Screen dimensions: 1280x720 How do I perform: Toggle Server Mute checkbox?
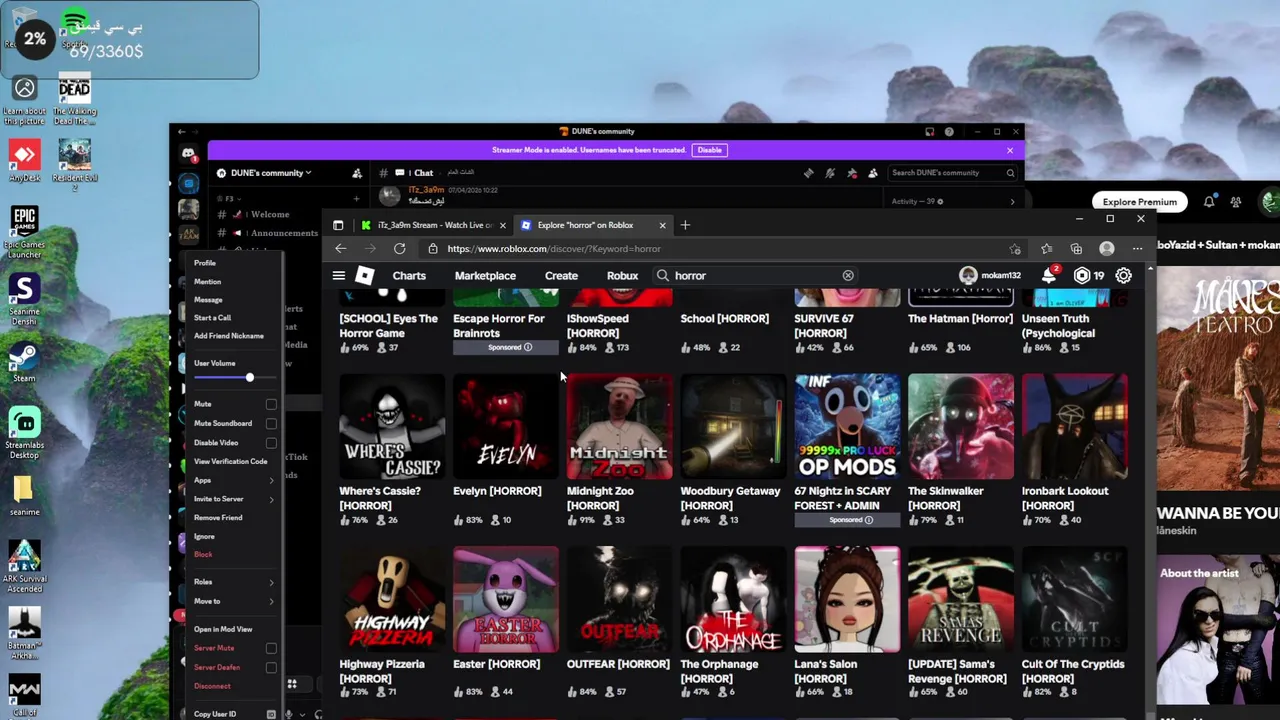(x=271, y=648)
